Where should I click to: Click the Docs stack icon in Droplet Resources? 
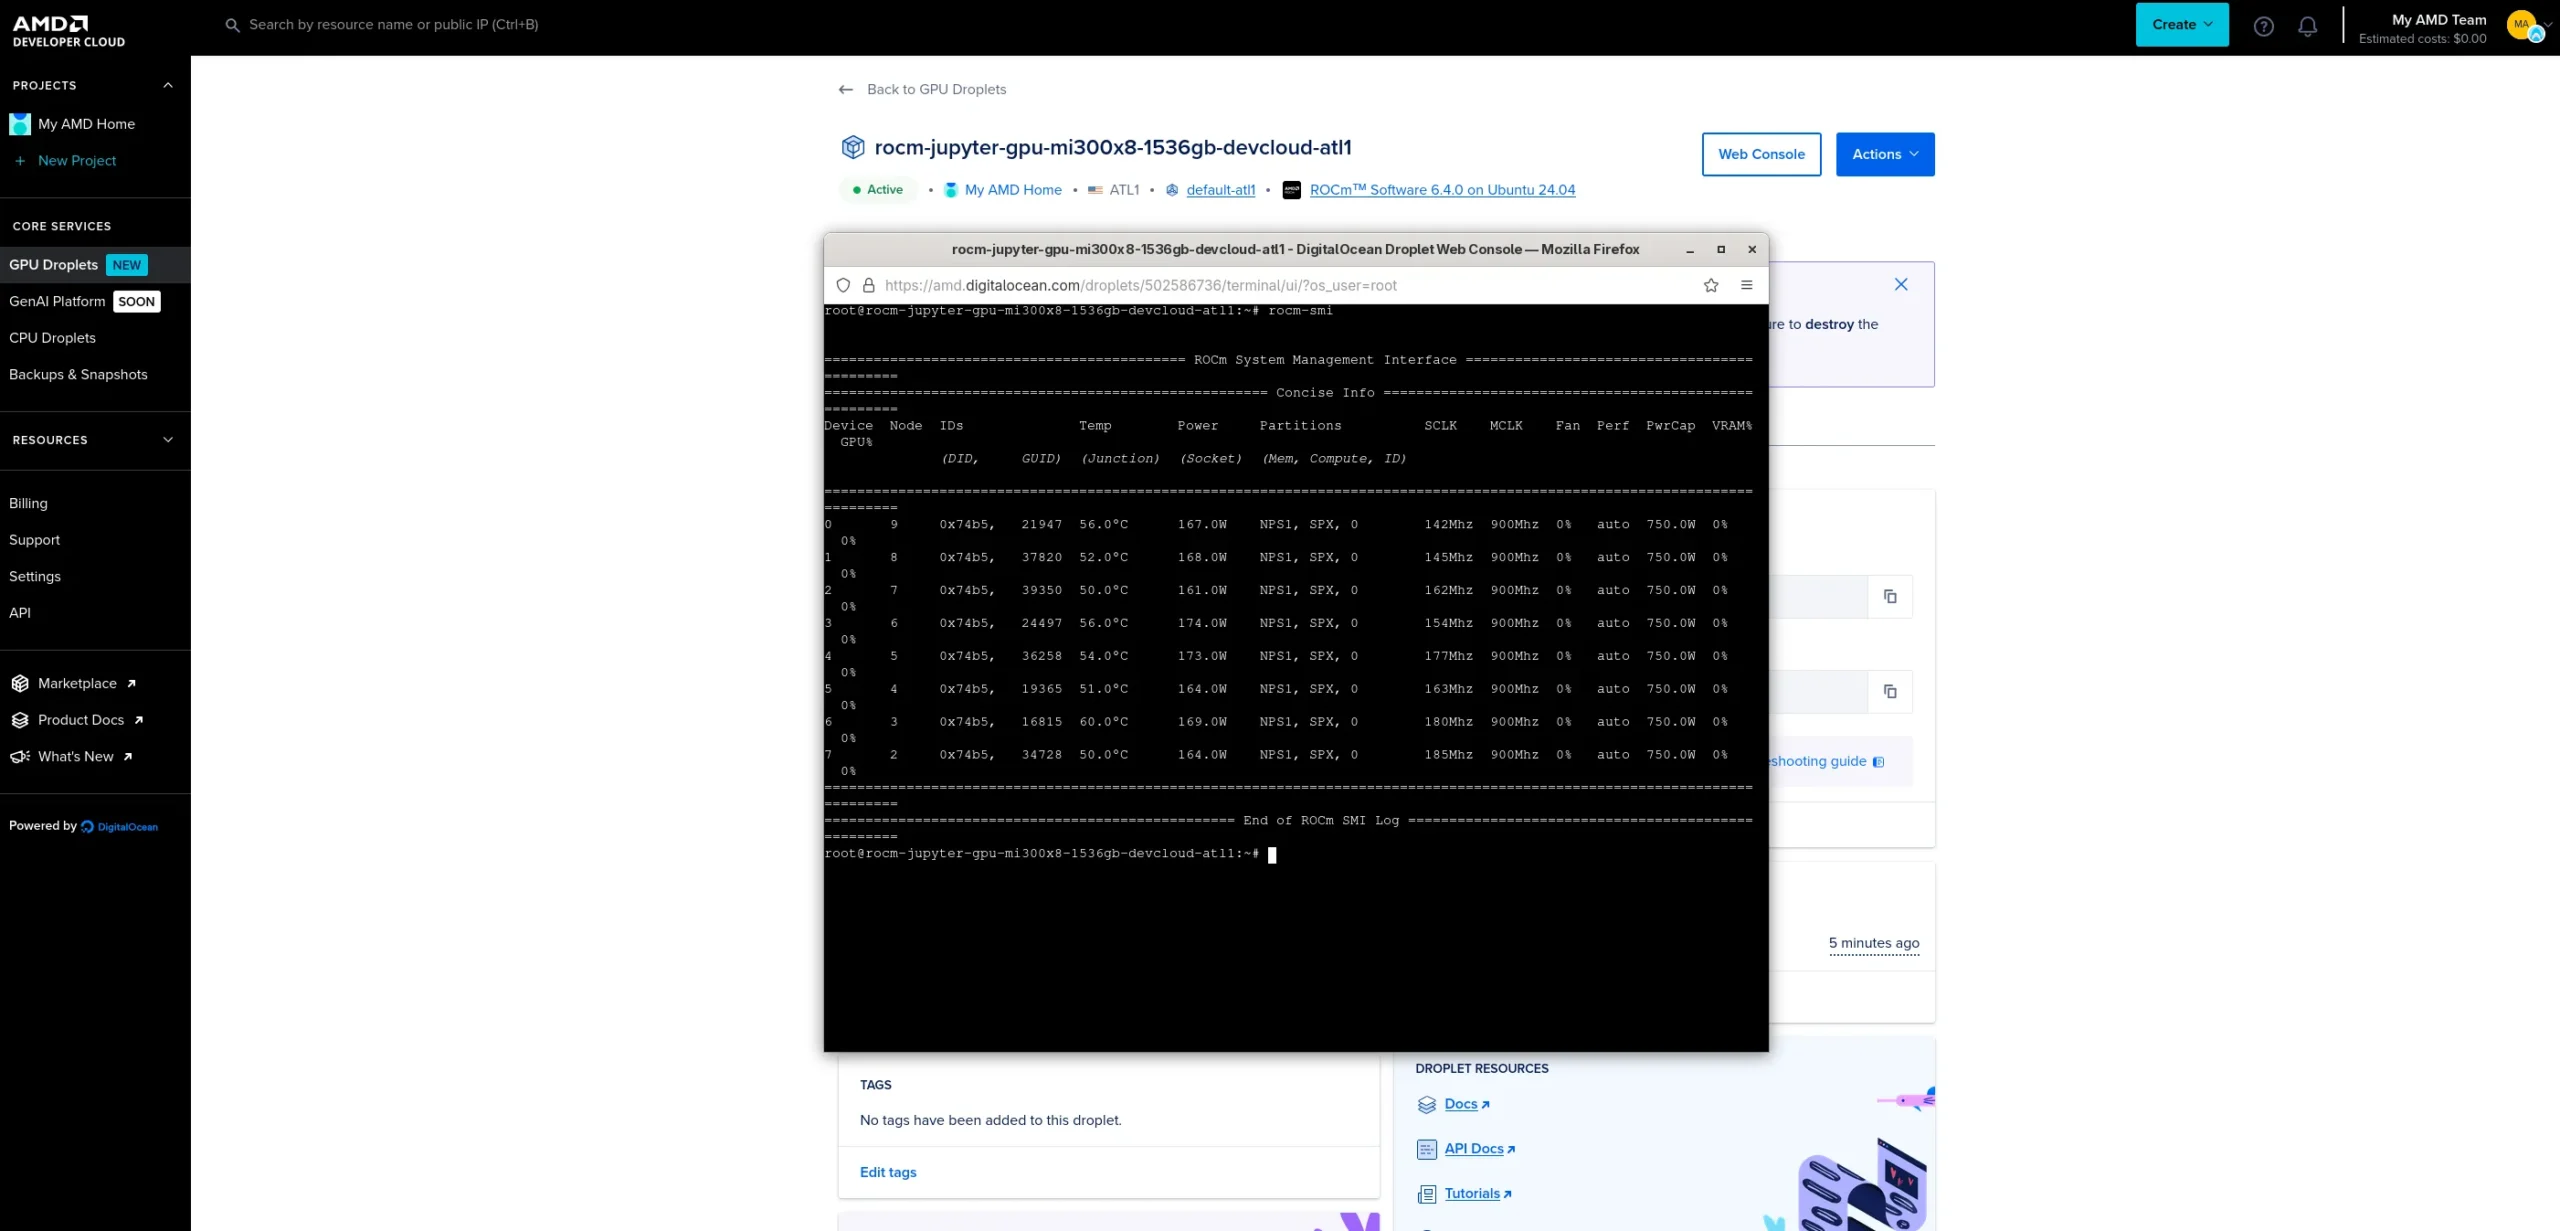click(x=1427, y=1105)
